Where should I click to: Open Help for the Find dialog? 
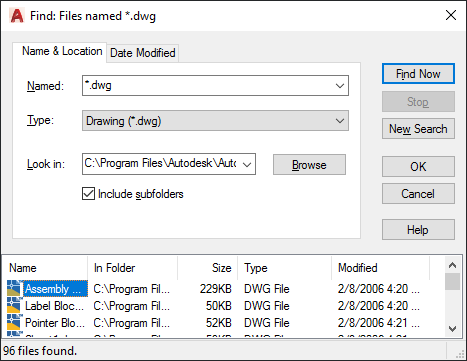(x=418, y=230)
